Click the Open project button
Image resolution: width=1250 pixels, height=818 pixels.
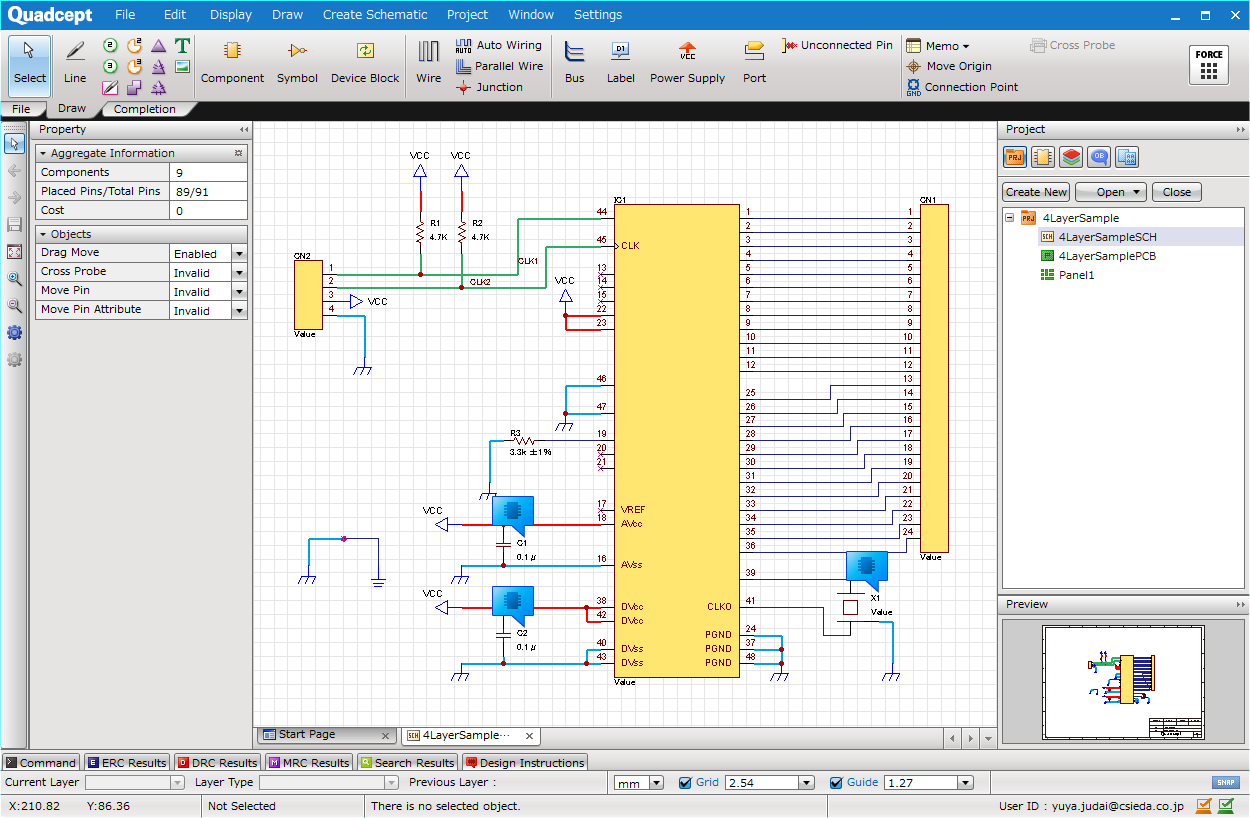pyautogui.click(x=1111, y=192)
